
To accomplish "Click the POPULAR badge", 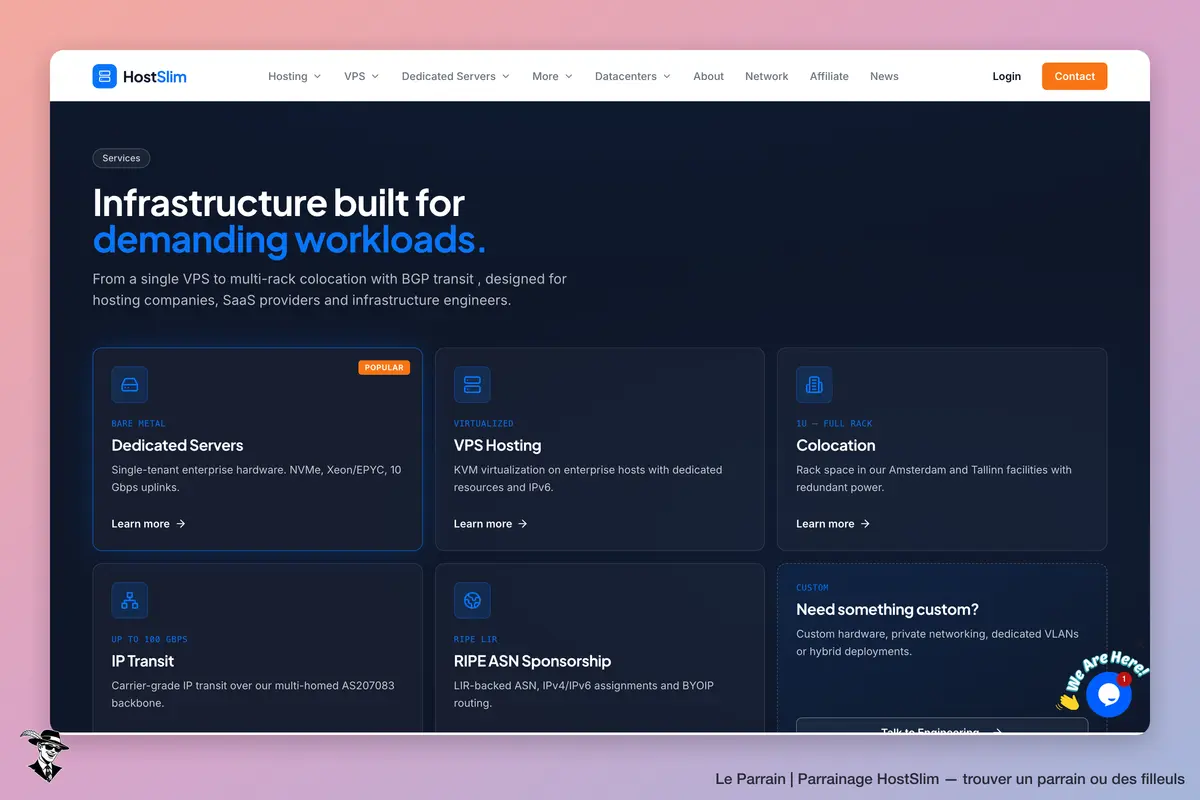I will point(384,367).
